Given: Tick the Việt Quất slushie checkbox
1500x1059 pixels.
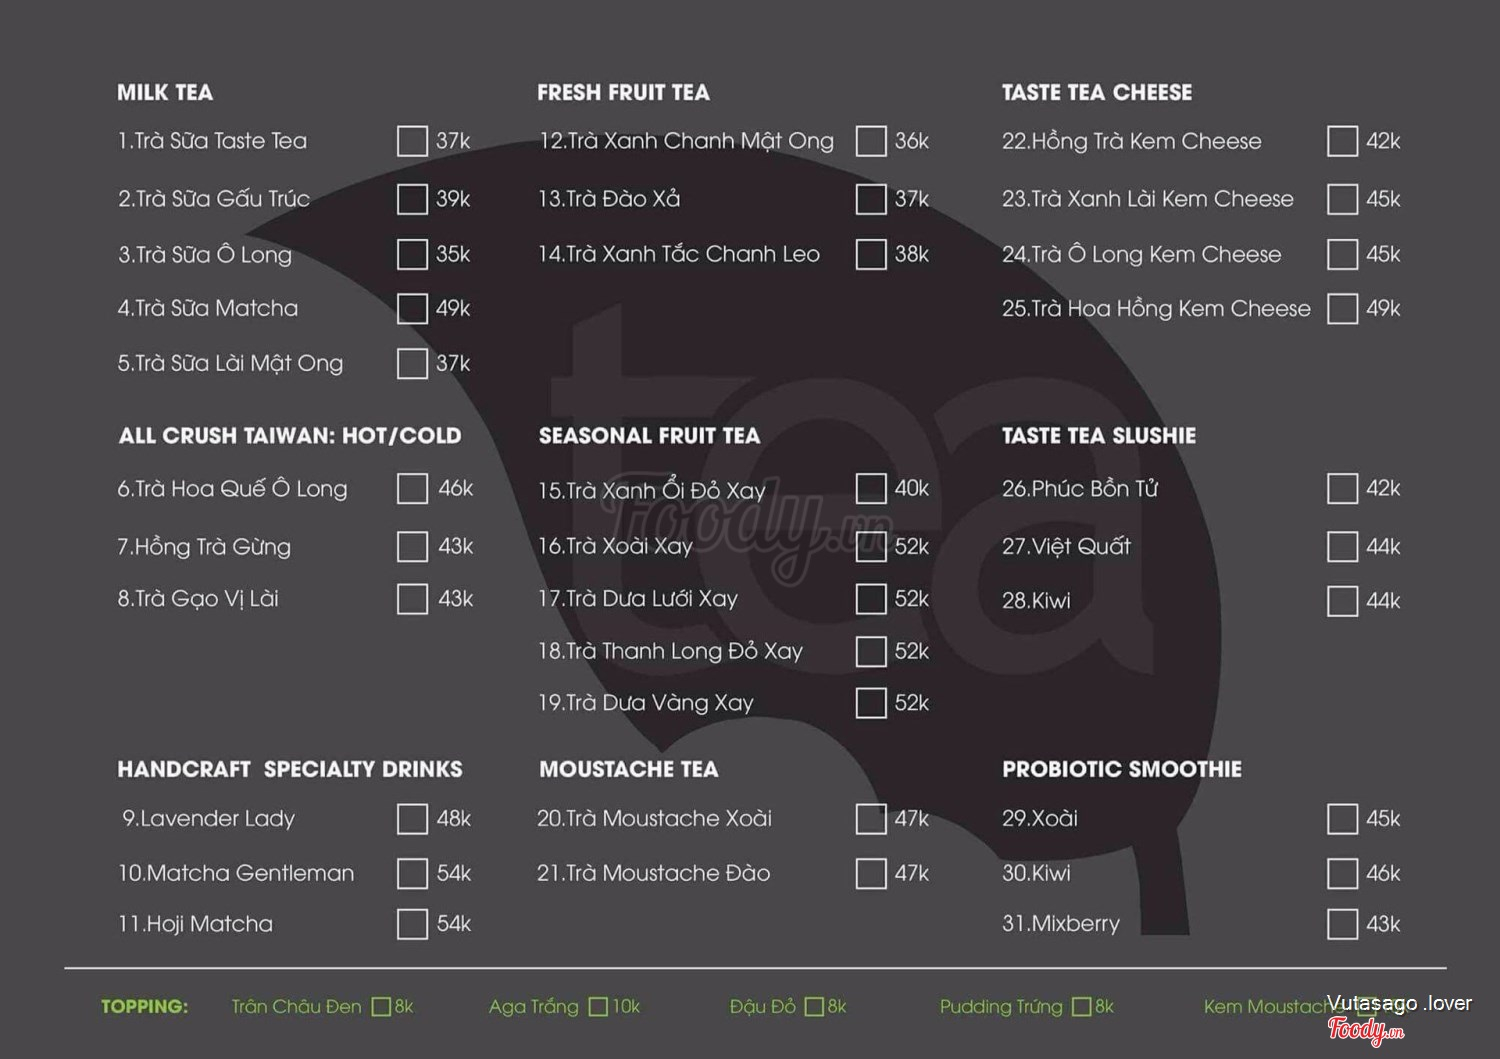Looking at the screenshot, I should pyautogui.click(x=1342, y=546).
